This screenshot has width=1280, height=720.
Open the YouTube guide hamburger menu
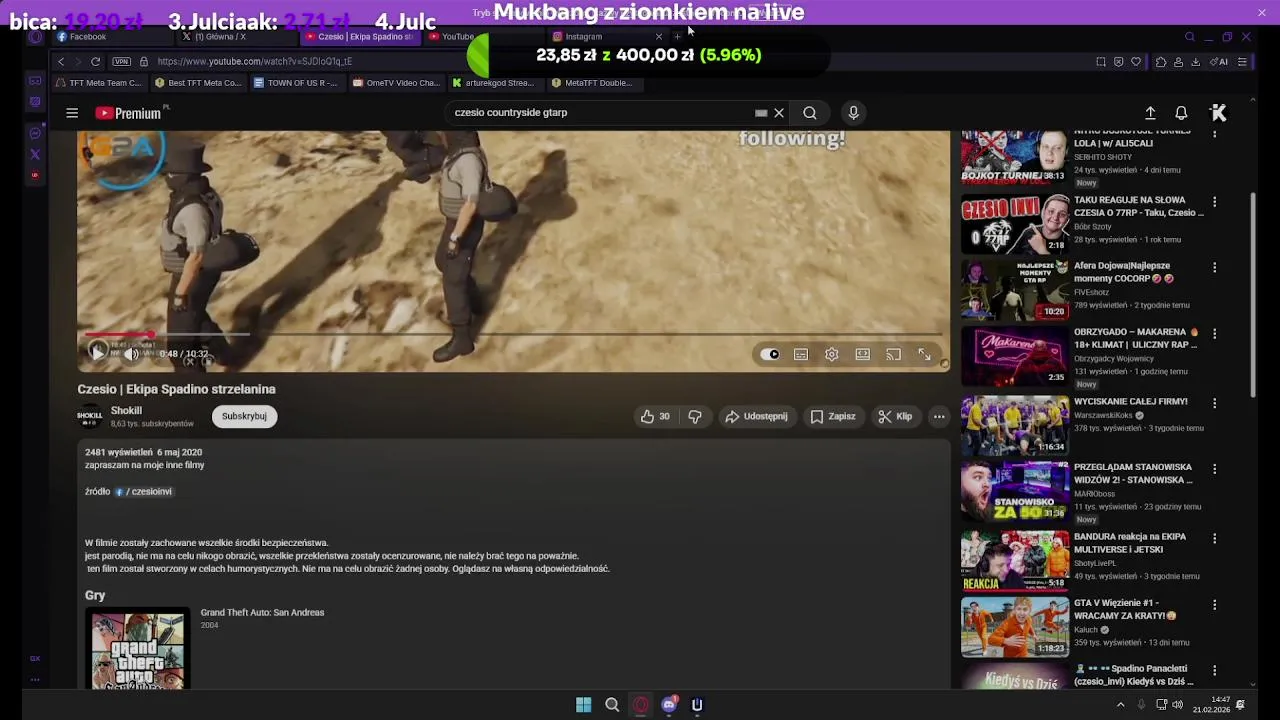pos(72,113)
